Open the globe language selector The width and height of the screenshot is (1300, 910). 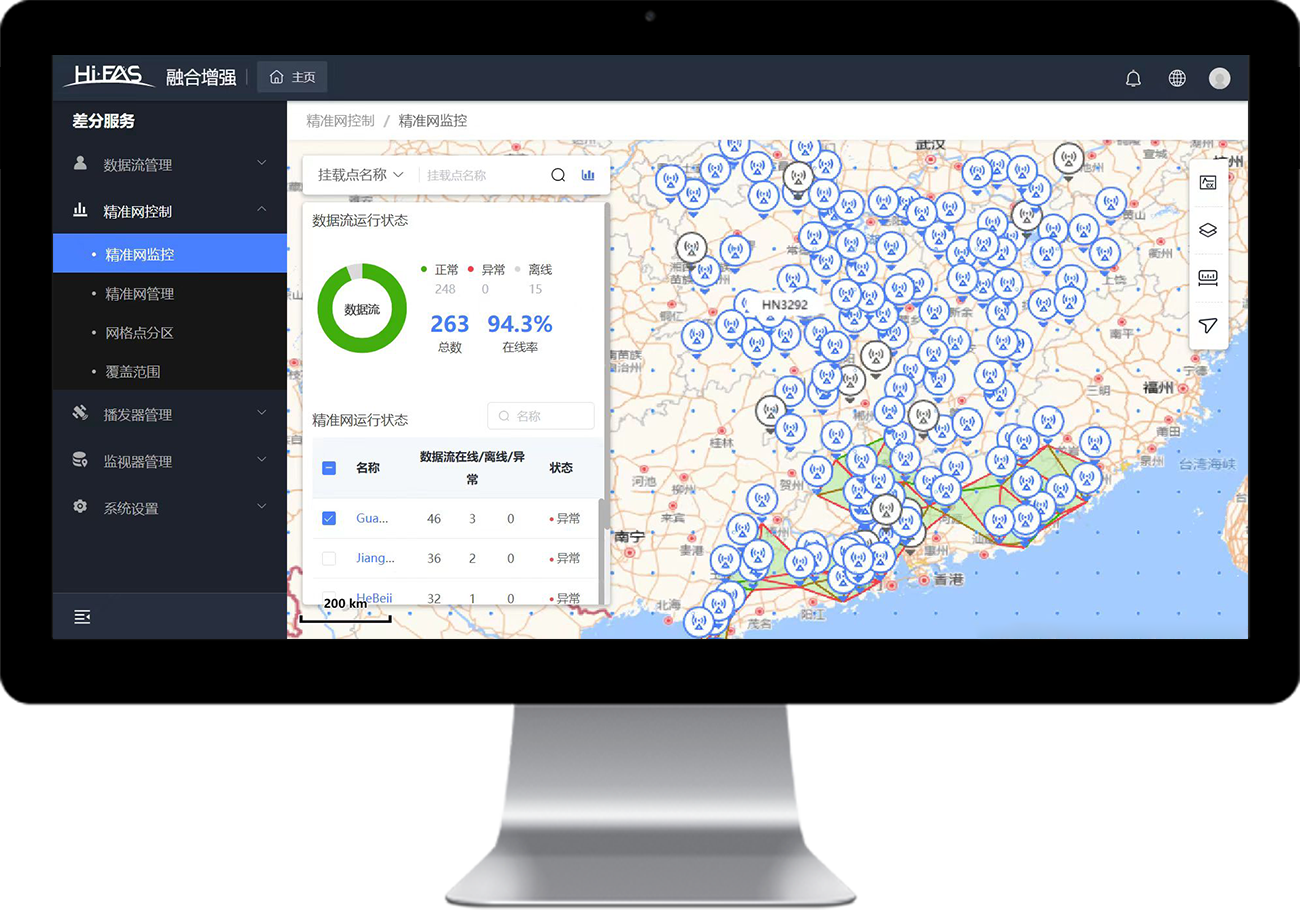pos(1177,78)
